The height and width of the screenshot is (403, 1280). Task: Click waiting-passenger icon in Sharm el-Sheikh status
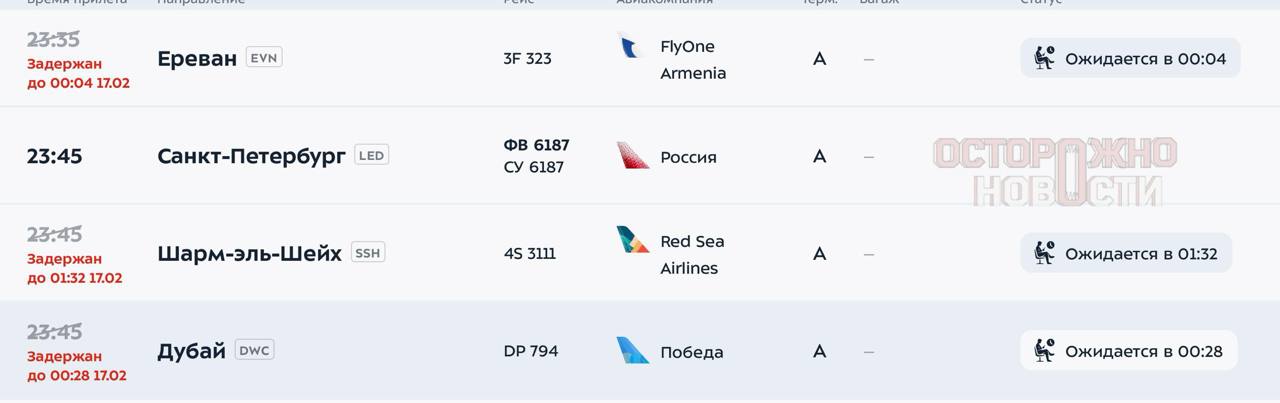[x=1045, y=253]
